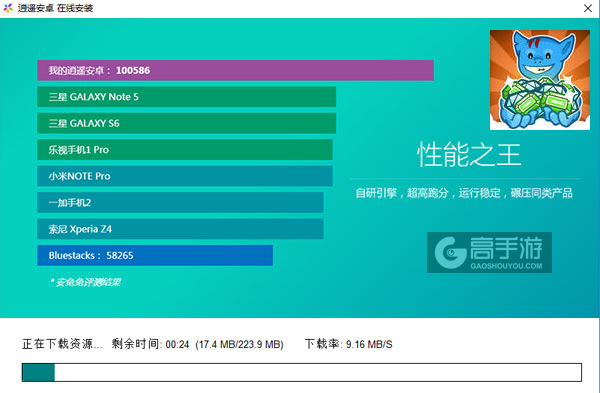Click the remaining time 00:24 value
Viewport: 600px width, 393px height.
coord(177,345)
